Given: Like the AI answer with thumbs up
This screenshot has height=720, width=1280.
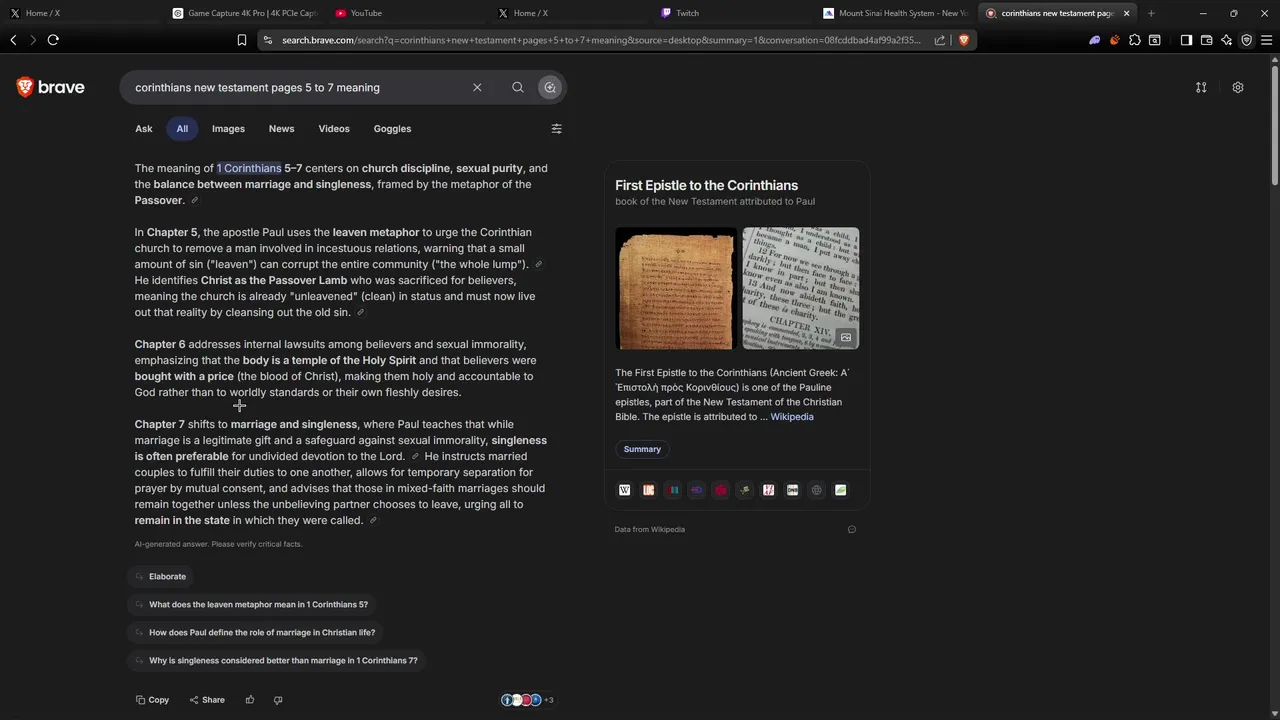Looking at the screenshot, I should coord(250,700).
